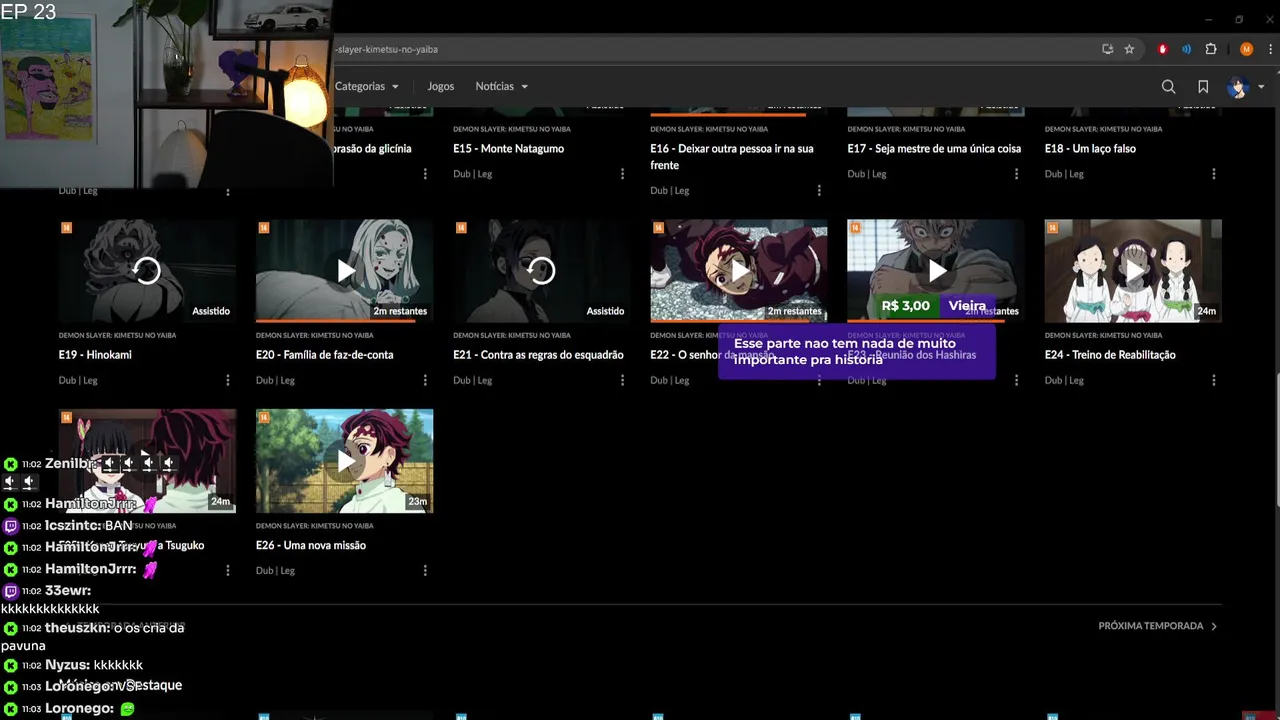Click the install app icon in address bar
The width and height of the screenshot is (1280, 720).
1107,49
